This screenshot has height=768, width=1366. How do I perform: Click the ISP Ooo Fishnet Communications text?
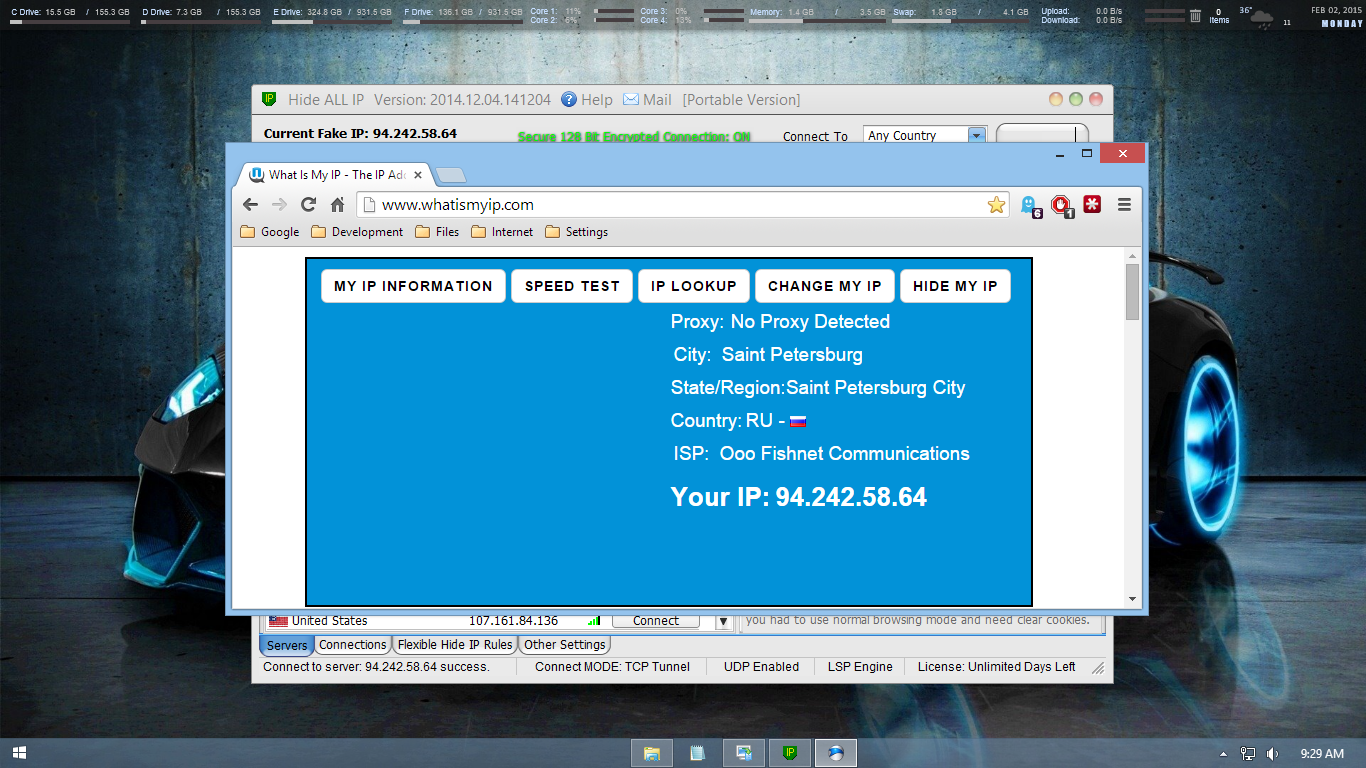coord(821,454)
